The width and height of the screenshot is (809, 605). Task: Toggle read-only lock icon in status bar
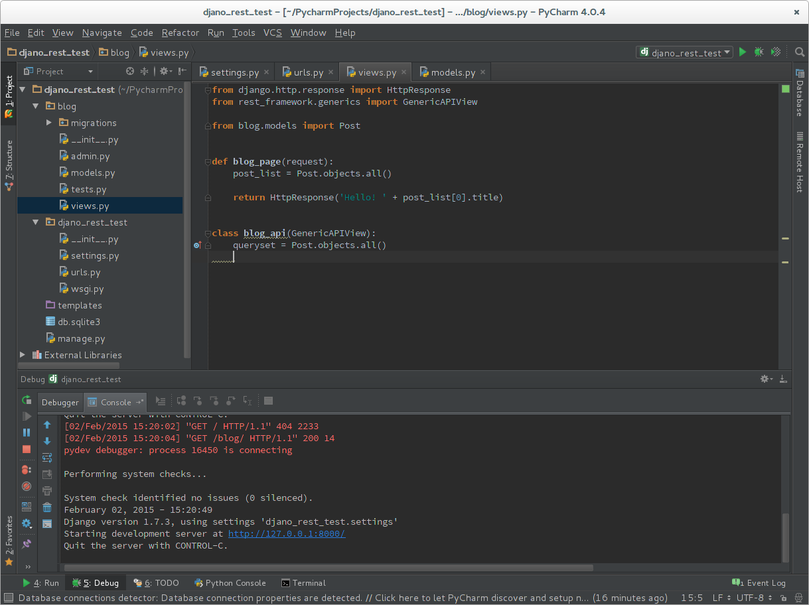[783, 598]
